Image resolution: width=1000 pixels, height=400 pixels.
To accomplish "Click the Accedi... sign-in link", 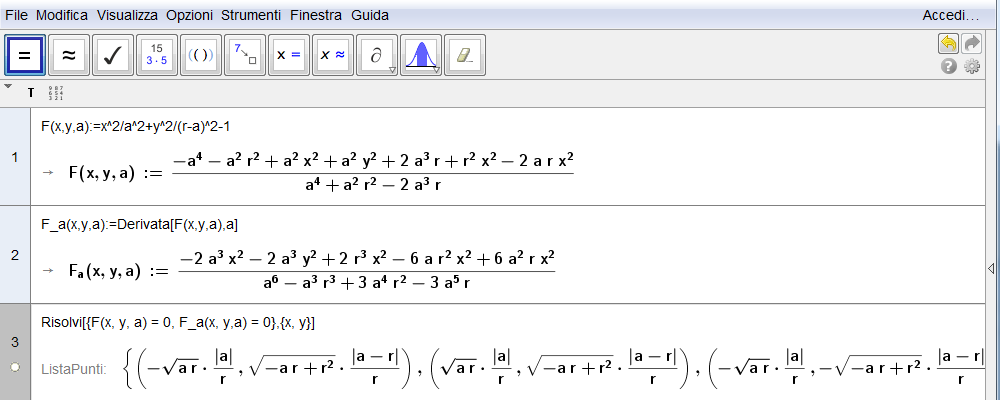I will [950, 16].
